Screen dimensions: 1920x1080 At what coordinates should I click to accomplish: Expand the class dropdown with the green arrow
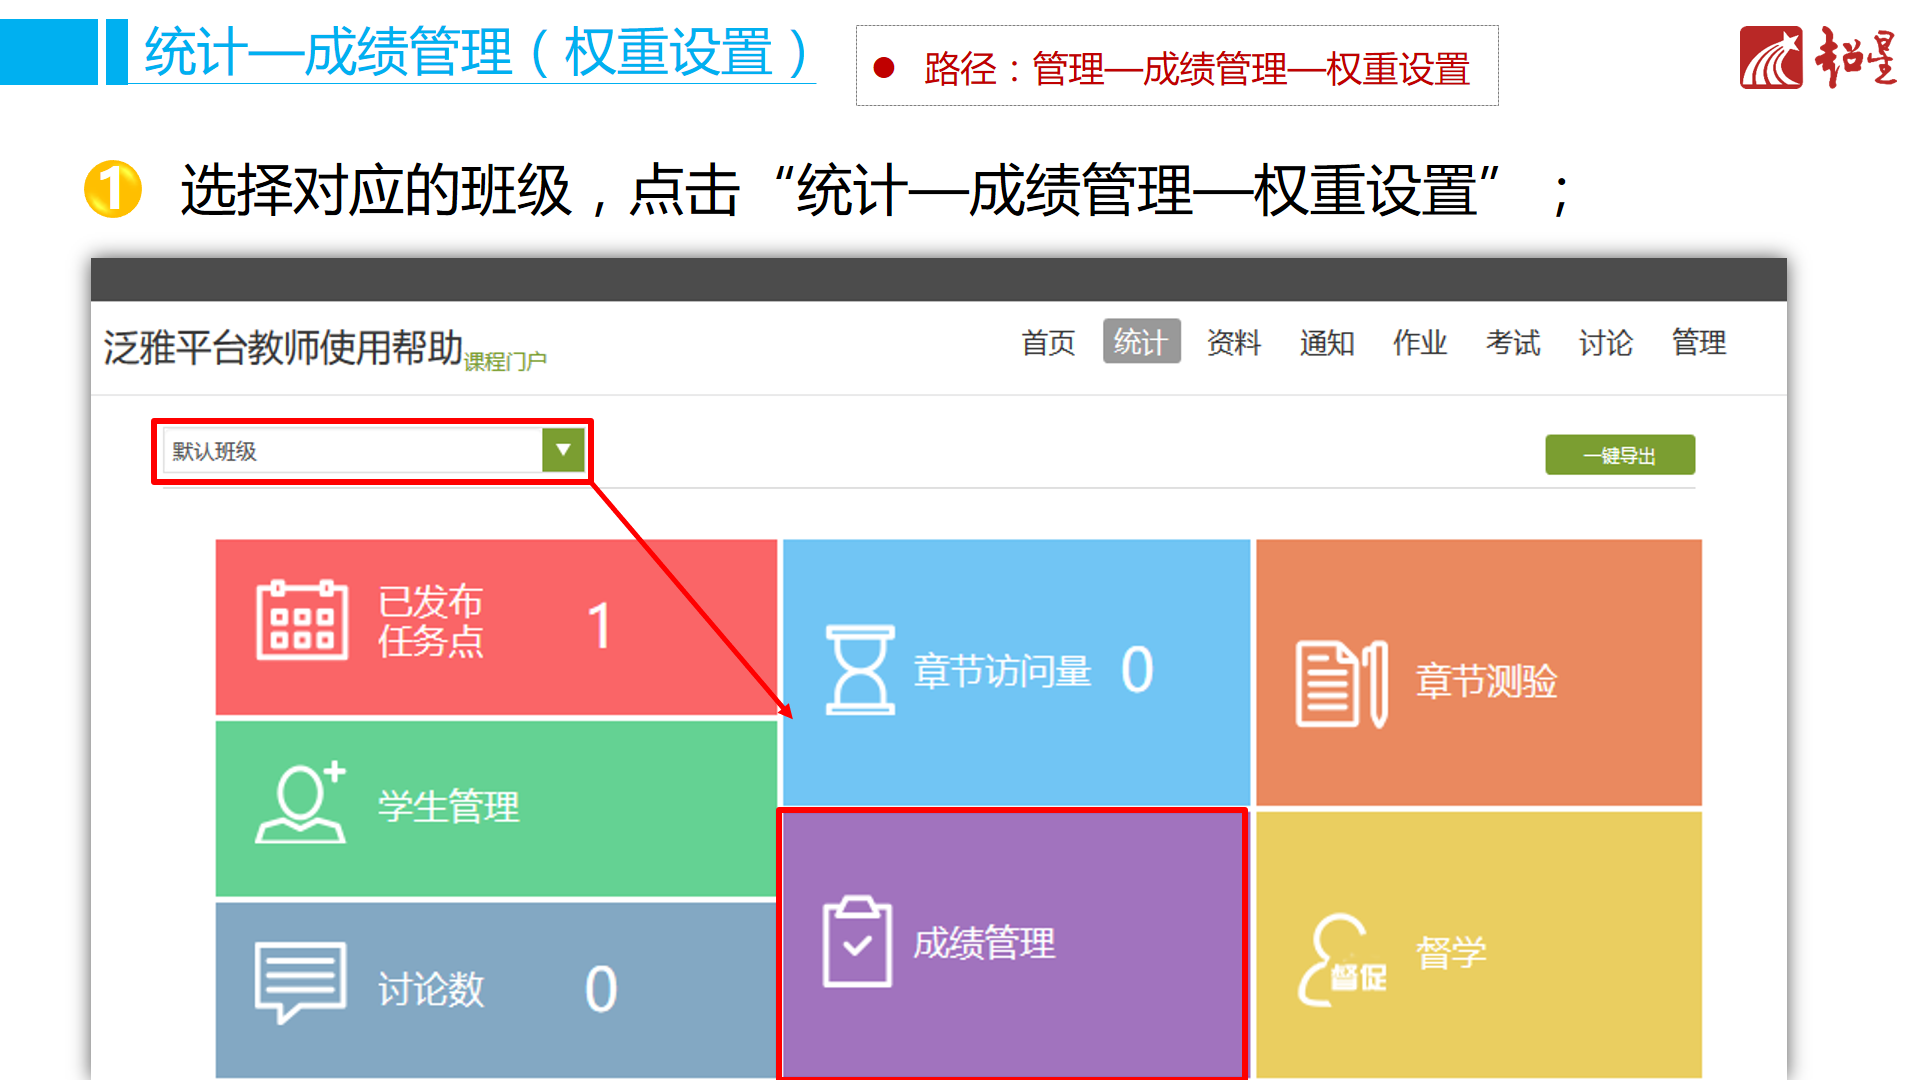563,450
